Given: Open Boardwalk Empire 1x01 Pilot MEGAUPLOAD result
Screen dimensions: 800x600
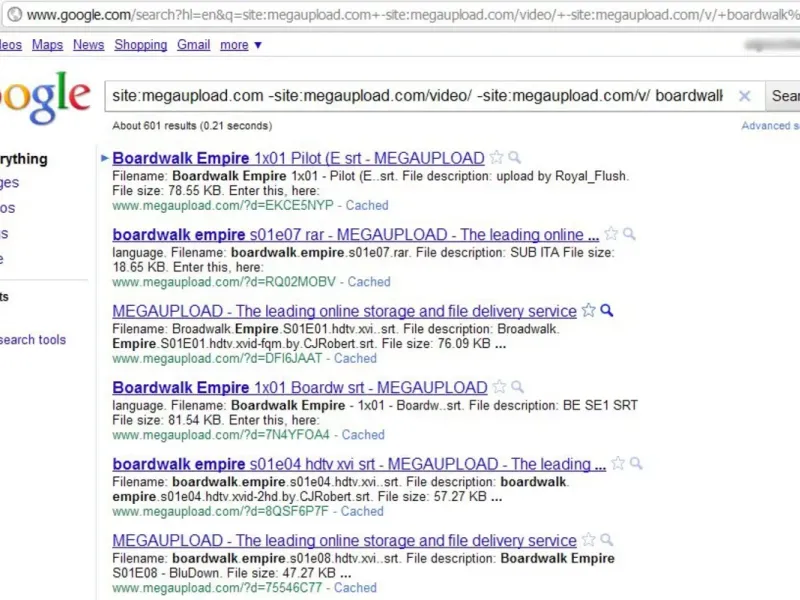Looking at the screenshot, I should point(298,158).
